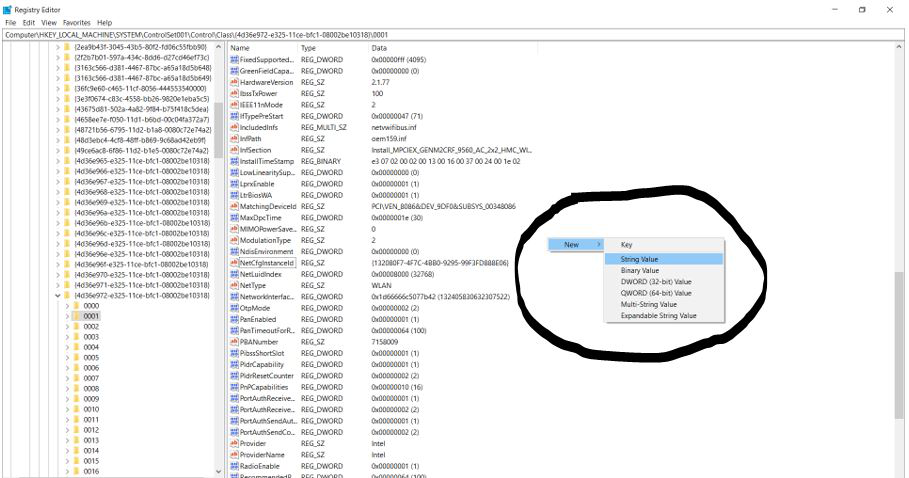Click the NetType string value icon
The width and height of the screenshot is (909, 478).
233,285
